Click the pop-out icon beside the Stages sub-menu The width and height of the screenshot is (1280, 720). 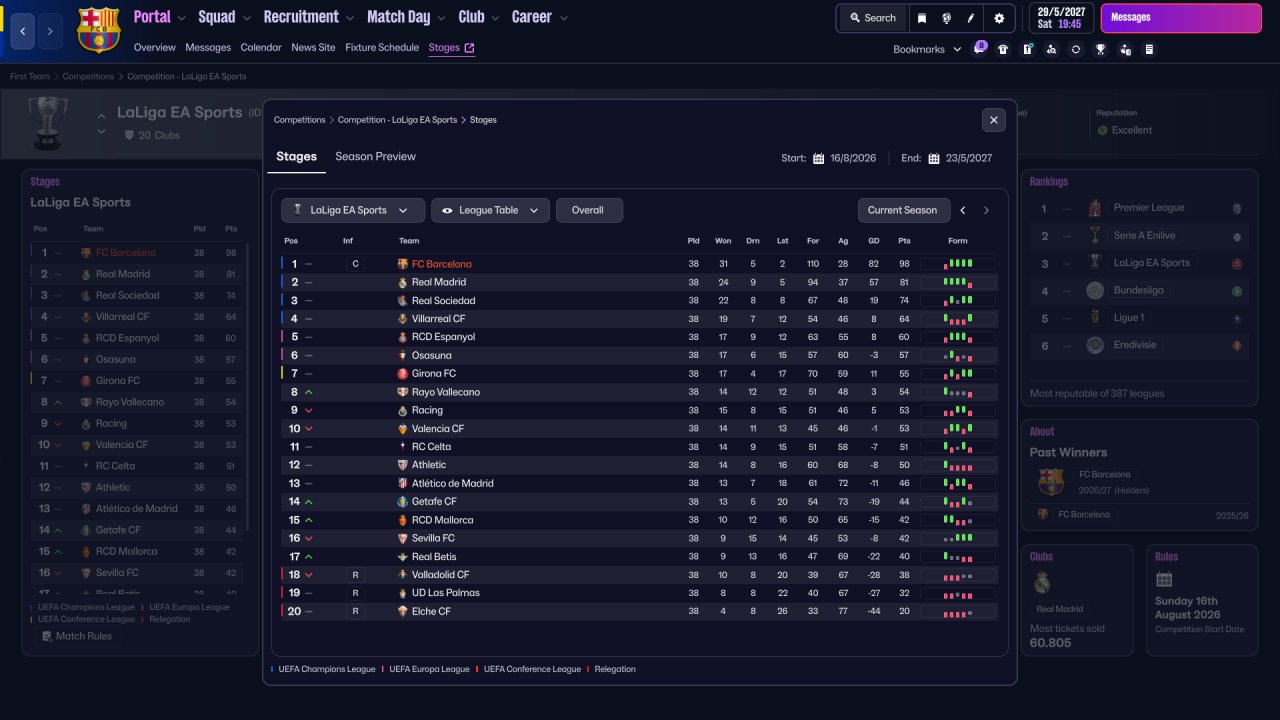pos(470,48)
